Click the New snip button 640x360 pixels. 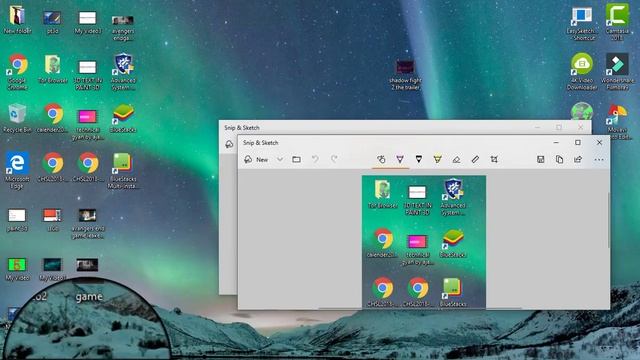(256, 160)
